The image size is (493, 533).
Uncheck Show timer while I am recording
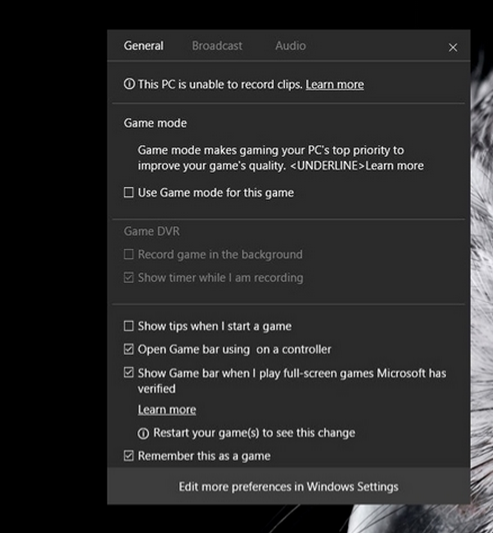129,277
